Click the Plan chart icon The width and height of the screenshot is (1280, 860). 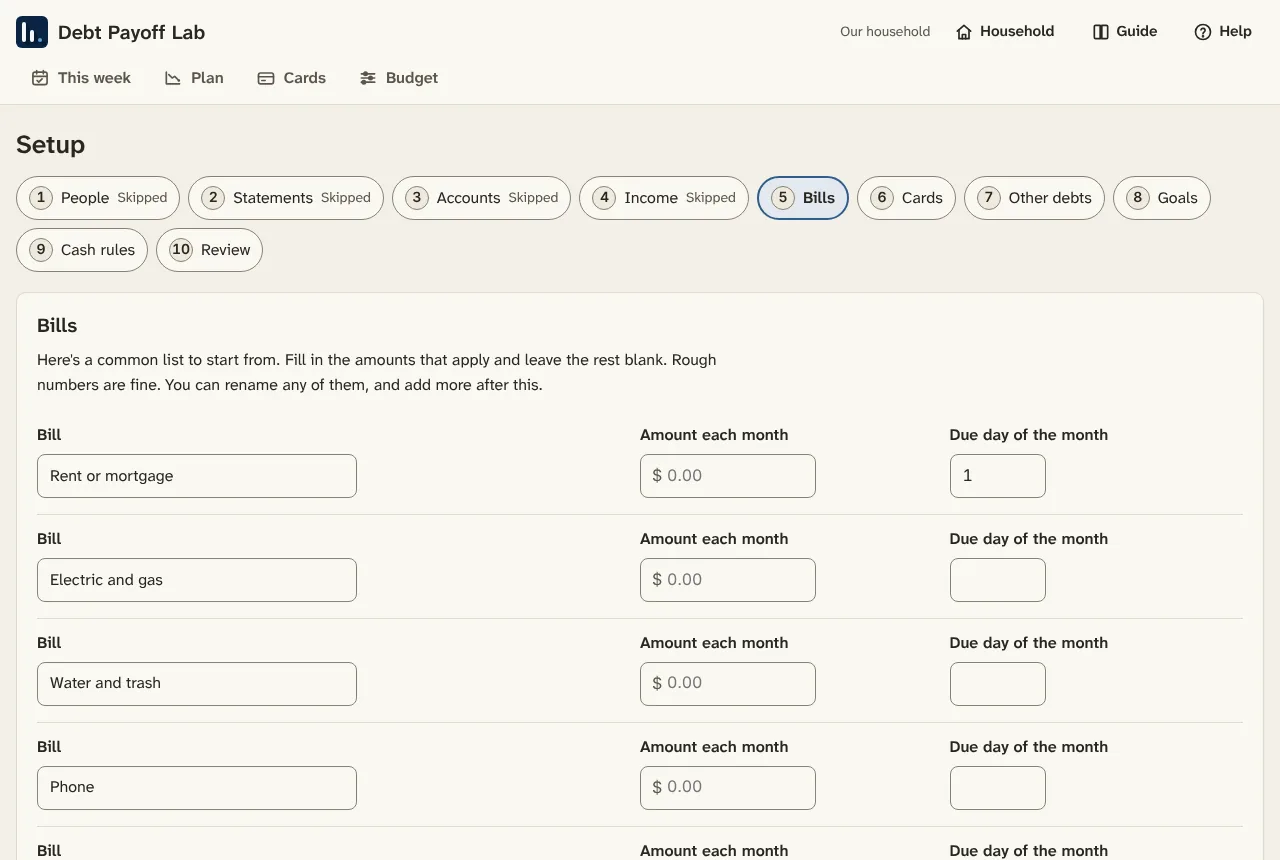(173, 78)
